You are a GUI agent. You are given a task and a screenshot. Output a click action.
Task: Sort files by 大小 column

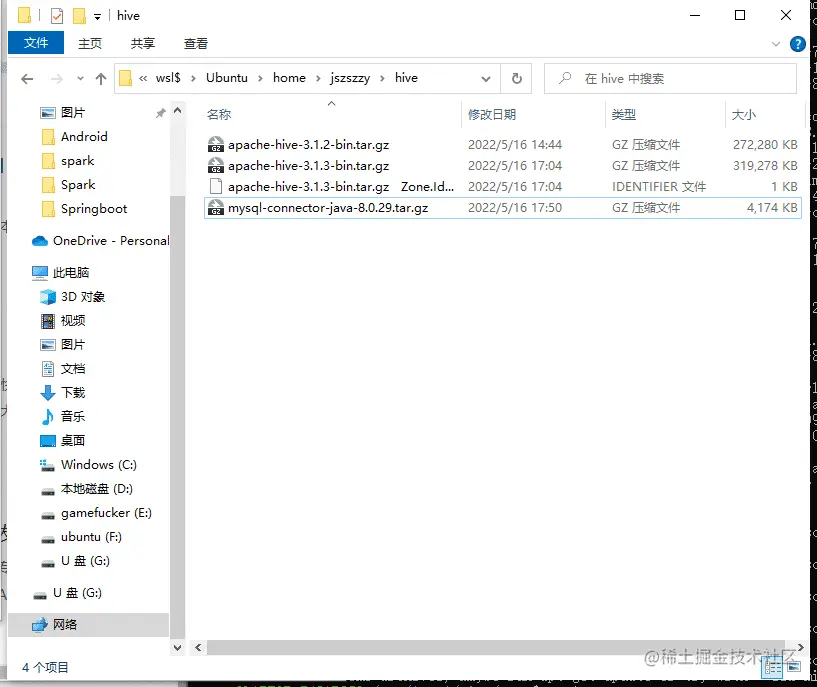pos(744,115)
